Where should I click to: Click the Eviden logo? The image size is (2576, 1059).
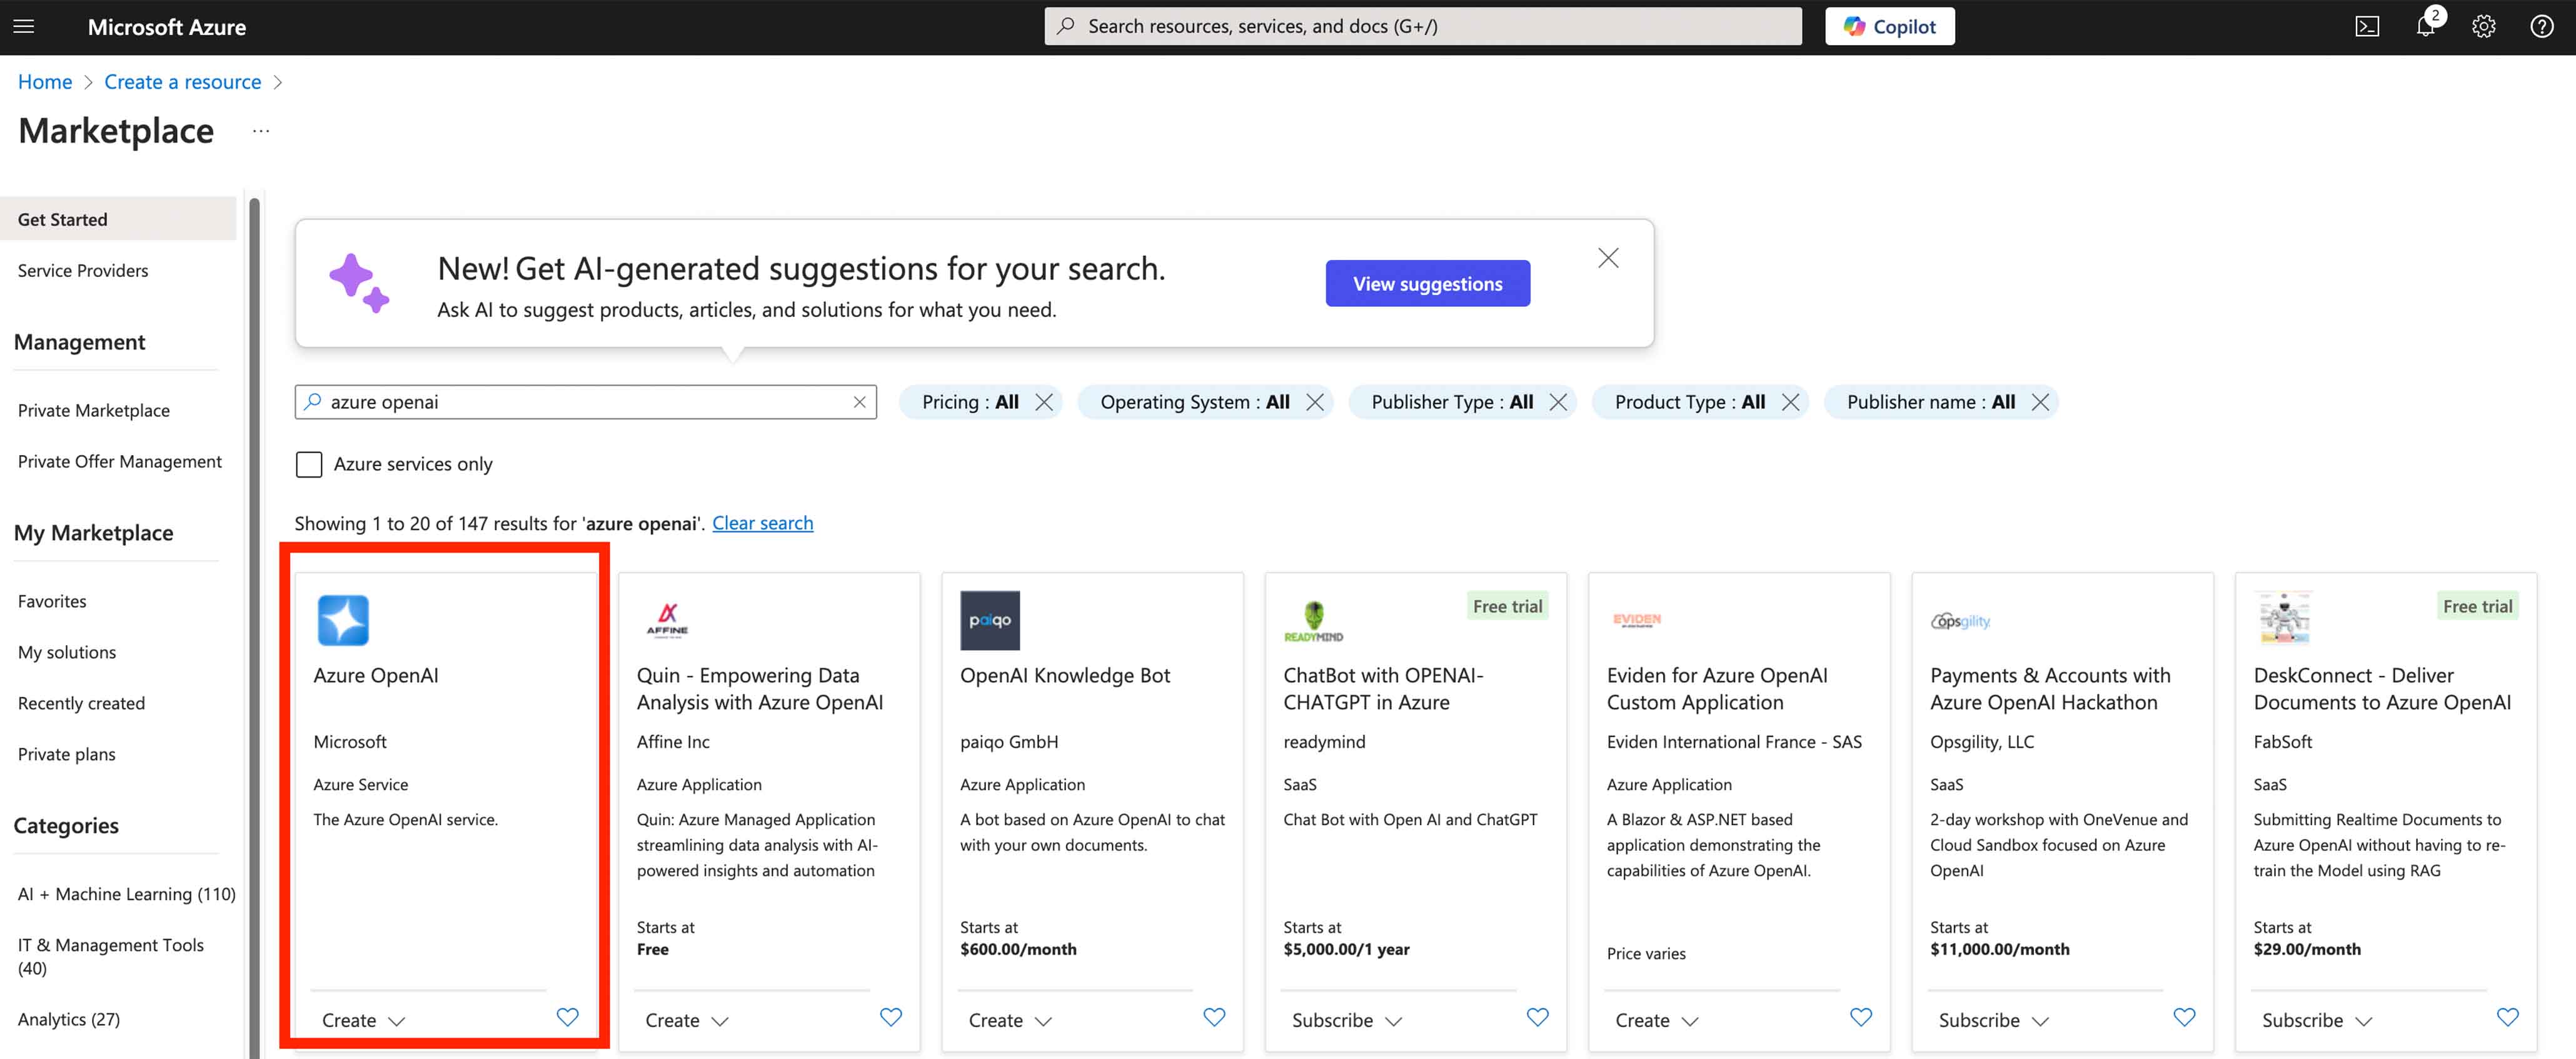pos(1636,620)
